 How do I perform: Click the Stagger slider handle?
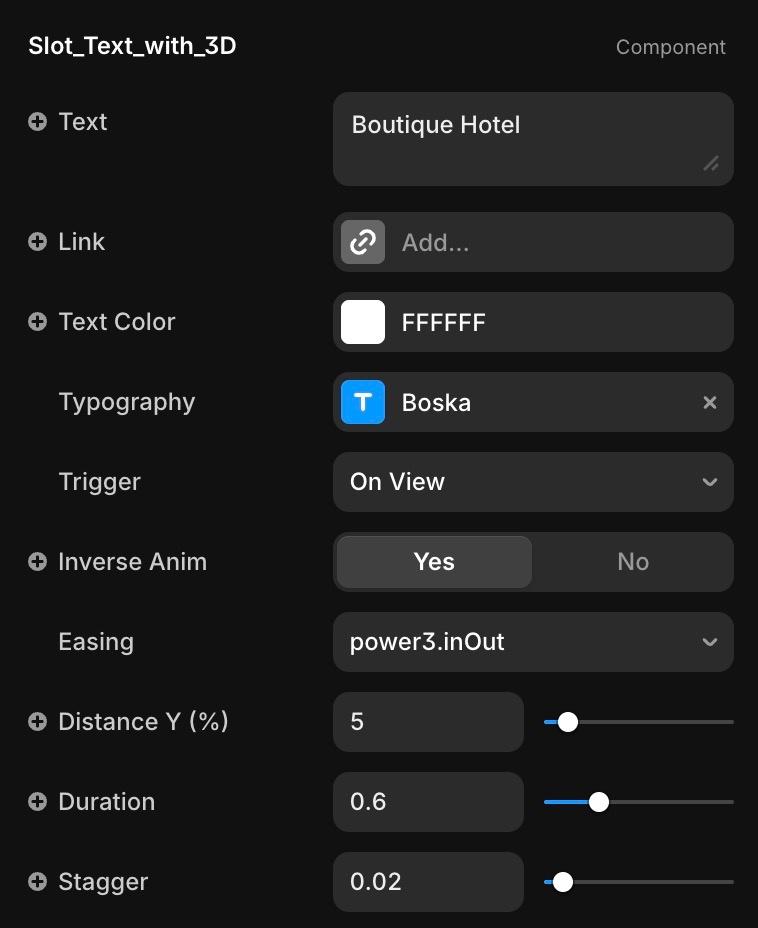point(563,882)
